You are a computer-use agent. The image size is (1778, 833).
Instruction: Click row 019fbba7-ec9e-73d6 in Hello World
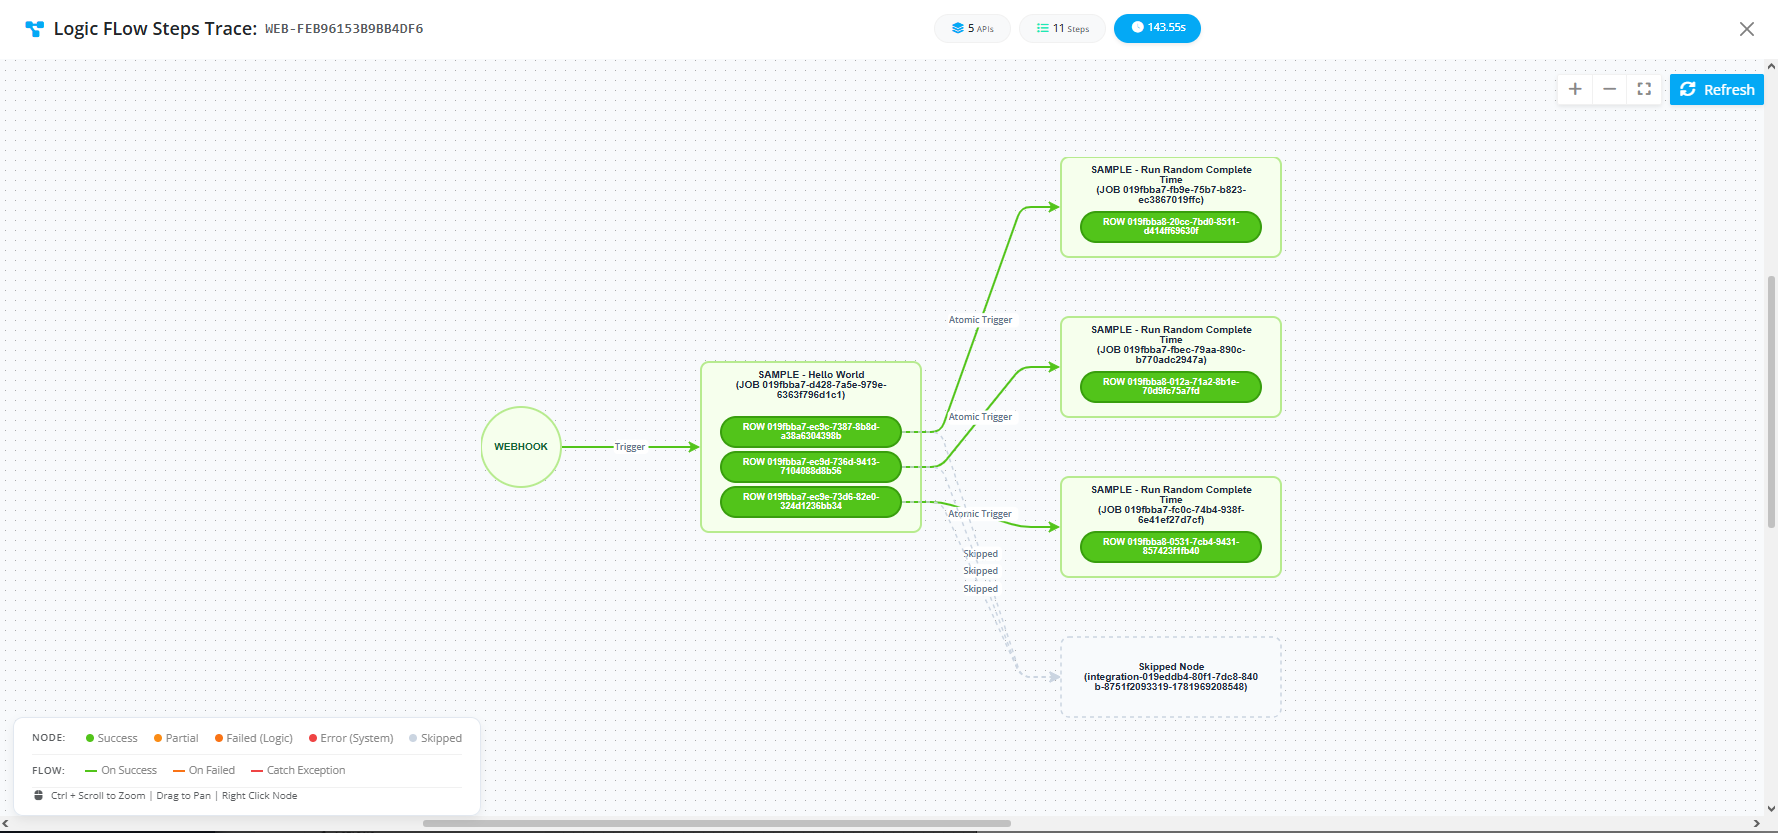811,502
